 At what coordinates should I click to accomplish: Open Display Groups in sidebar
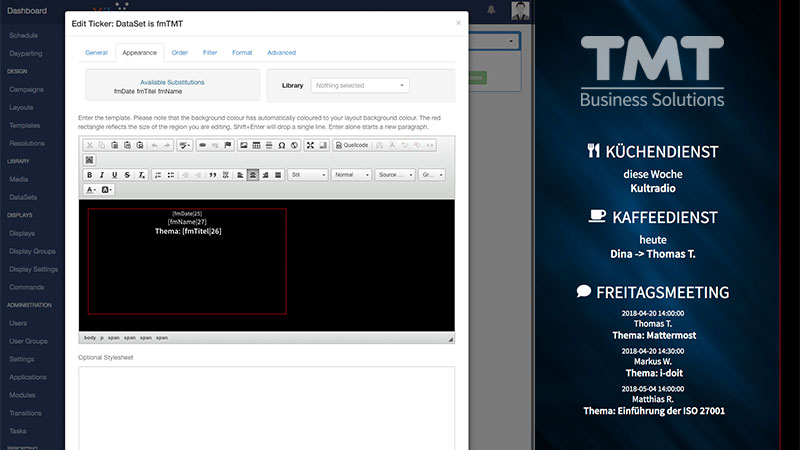[32, 252]
